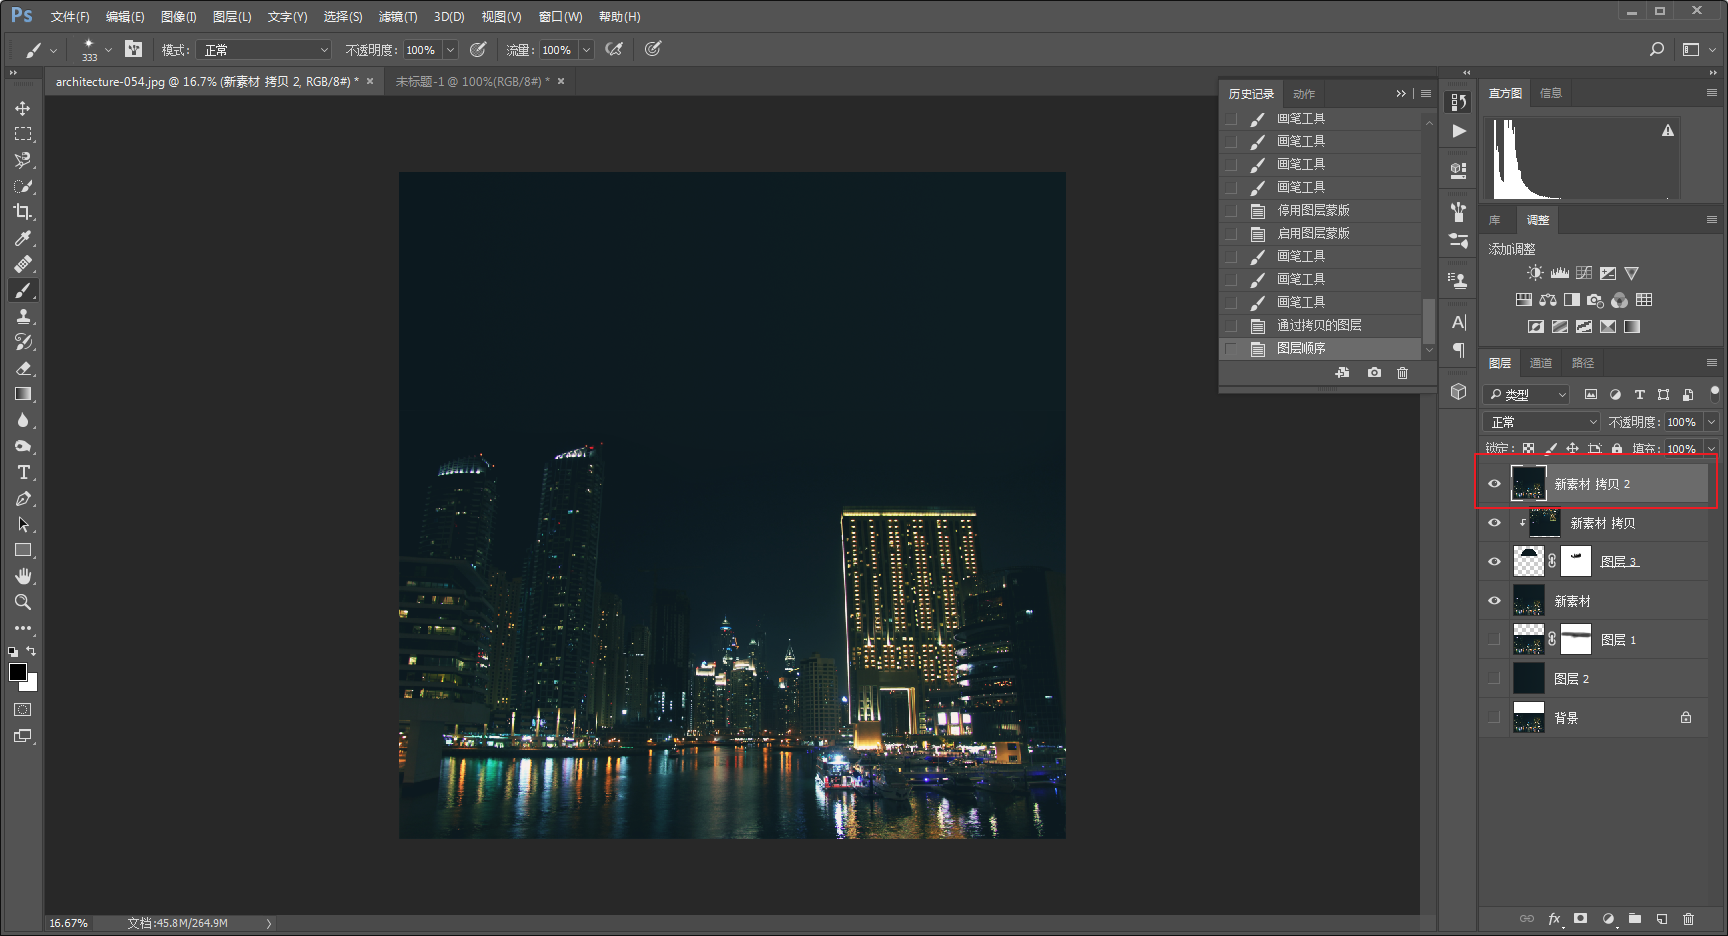Open the 图像(I) menu

click(x=179, y=17)
